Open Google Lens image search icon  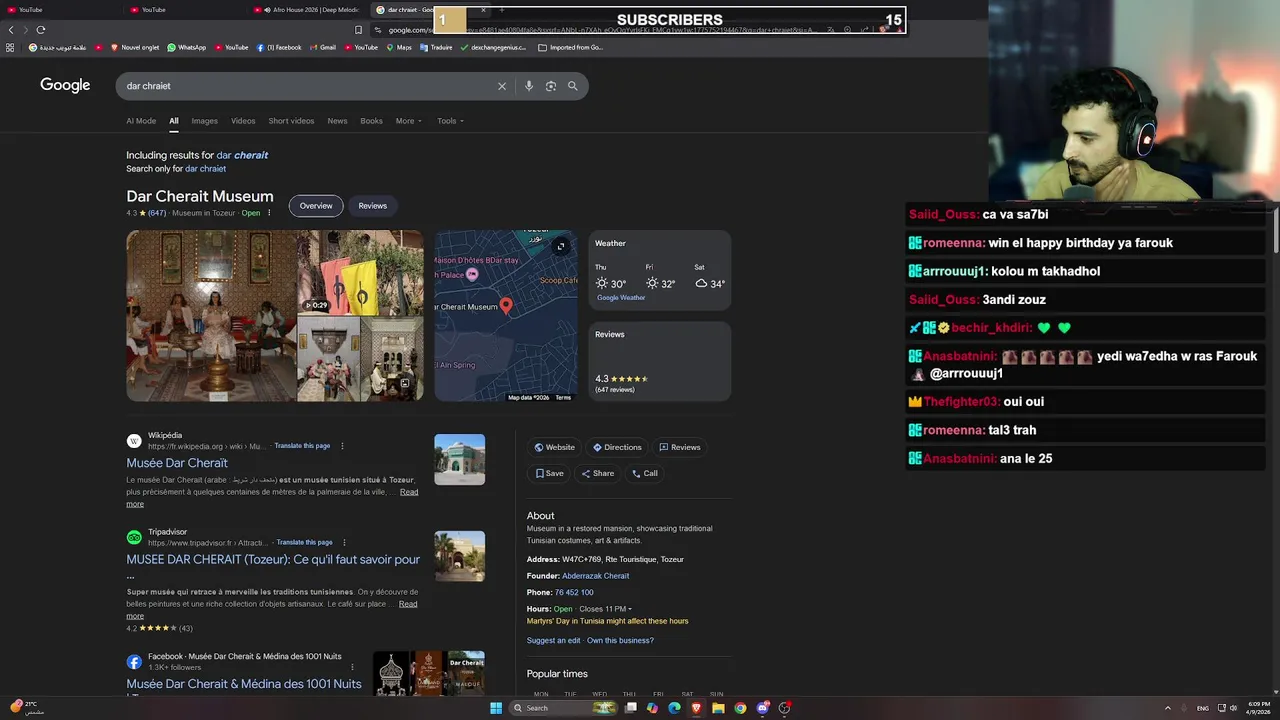[x=551, y=86]
